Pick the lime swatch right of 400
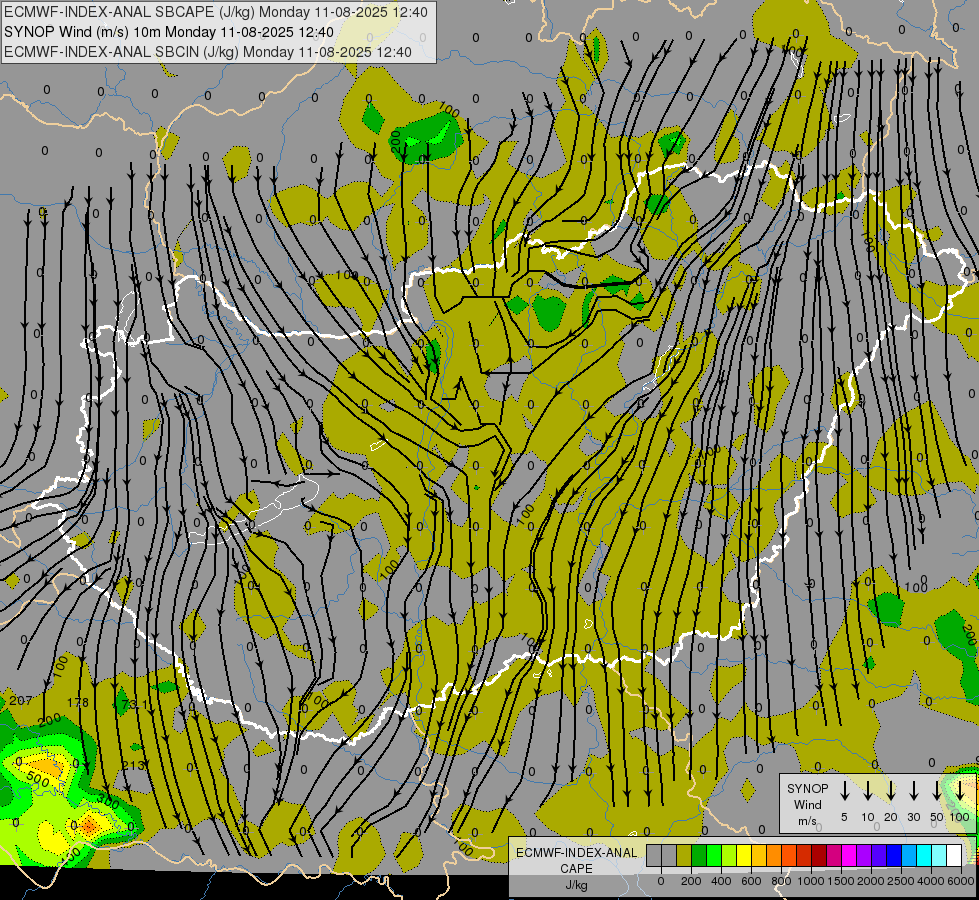The image size is (979, 900). (x=729, y=855)
